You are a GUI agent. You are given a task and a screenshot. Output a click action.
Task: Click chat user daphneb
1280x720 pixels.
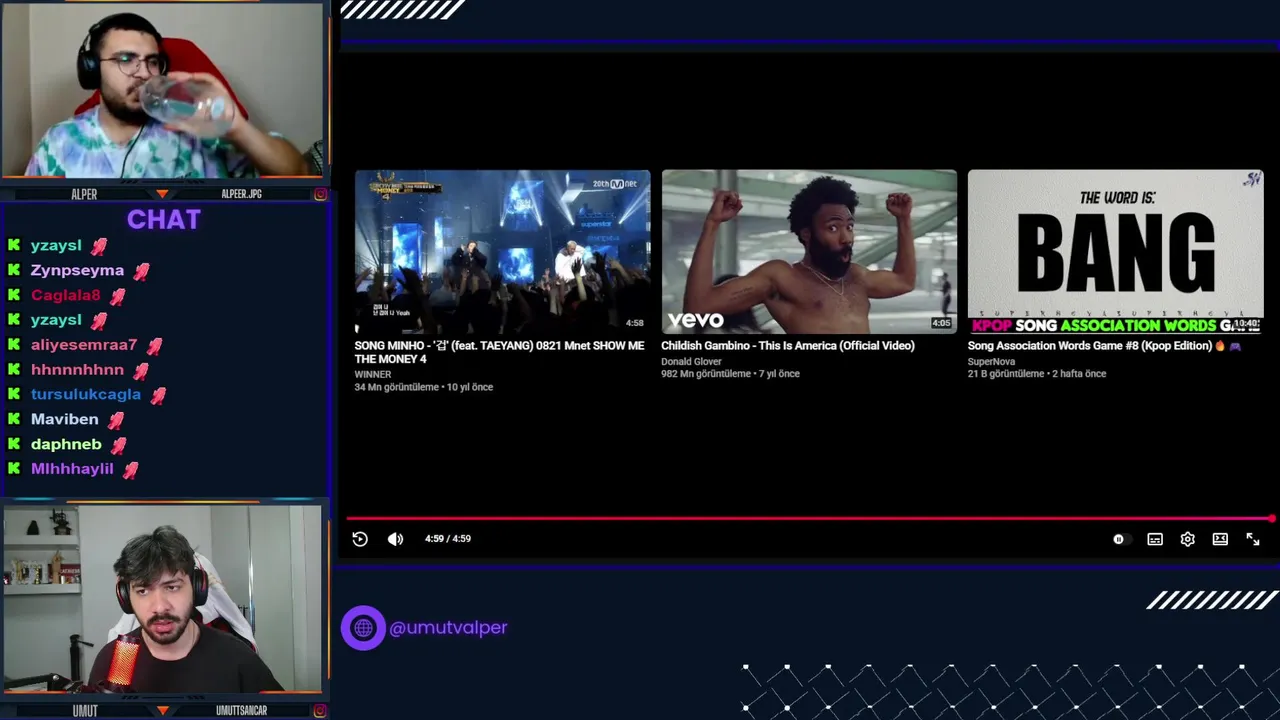tap(66, 444)
